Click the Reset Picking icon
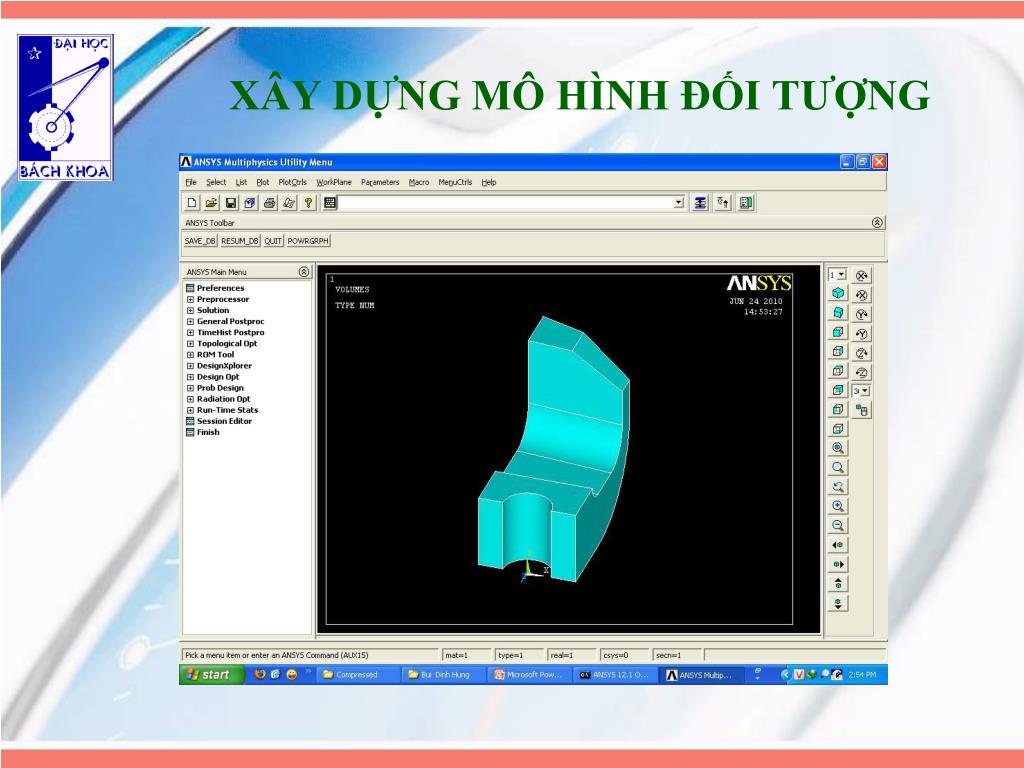1024x768 pixels. point(723,203)
